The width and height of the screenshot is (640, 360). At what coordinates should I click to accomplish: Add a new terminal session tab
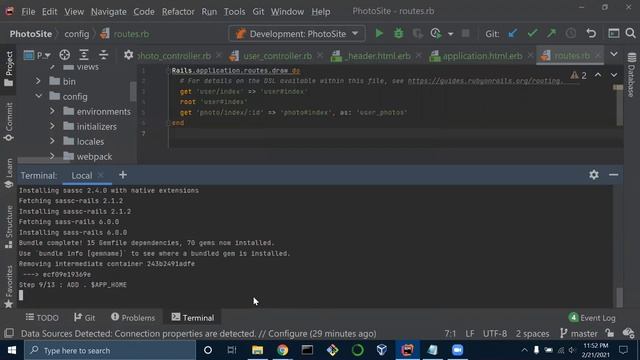click(x=123, y=175)
